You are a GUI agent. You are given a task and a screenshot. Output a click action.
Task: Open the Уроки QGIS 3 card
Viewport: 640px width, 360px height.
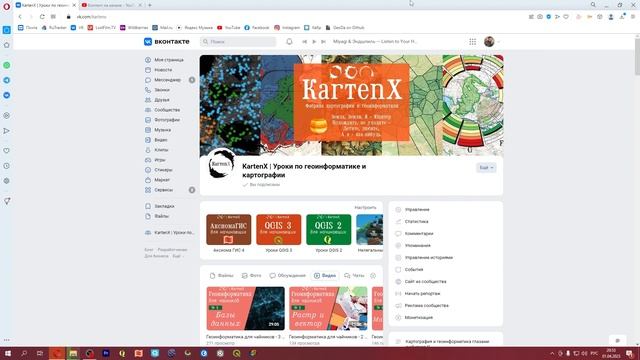tap(279, 233)
